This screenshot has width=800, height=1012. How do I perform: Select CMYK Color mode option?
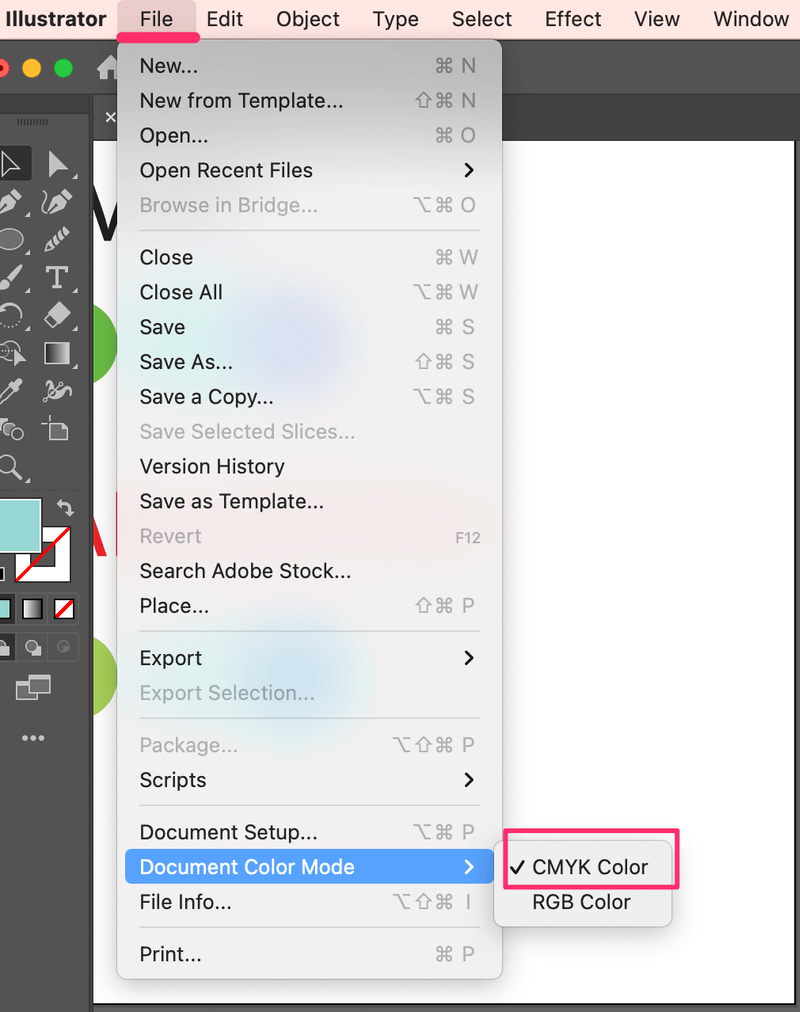point(590,867)
